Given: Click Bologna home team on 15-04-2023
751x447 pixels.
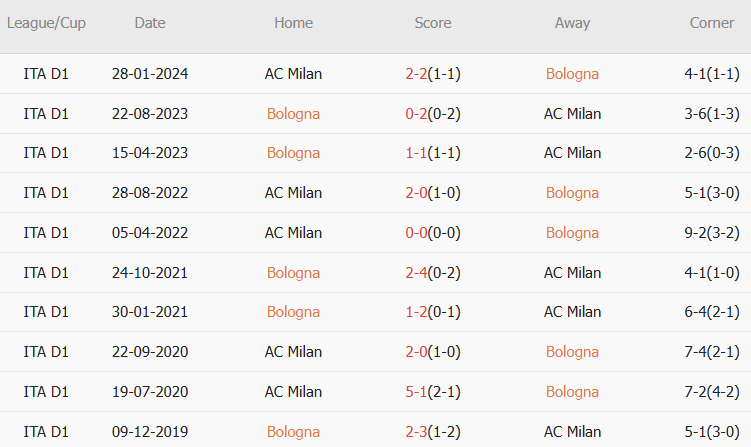Looking at the screenshot, I should [x=293, y=153].
